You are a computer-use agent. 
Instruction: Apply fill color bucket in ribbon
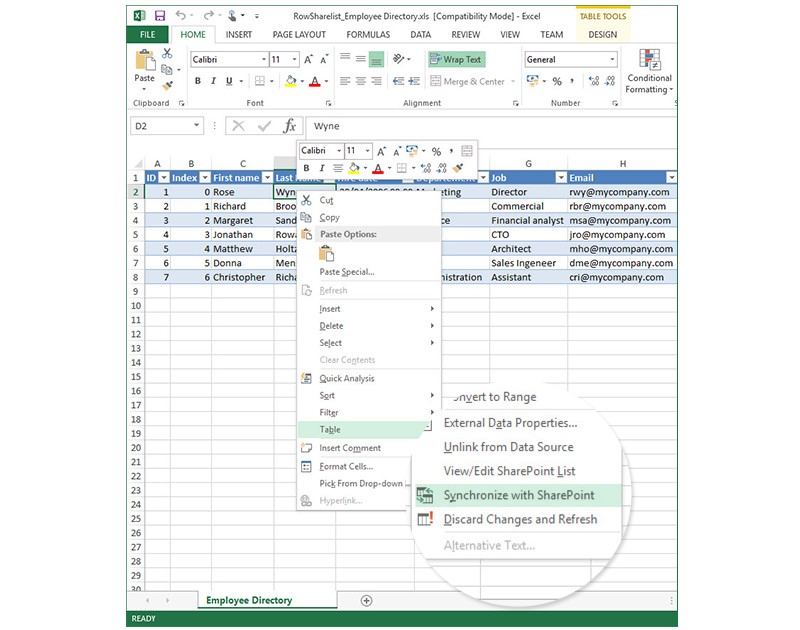pos(291,81)
